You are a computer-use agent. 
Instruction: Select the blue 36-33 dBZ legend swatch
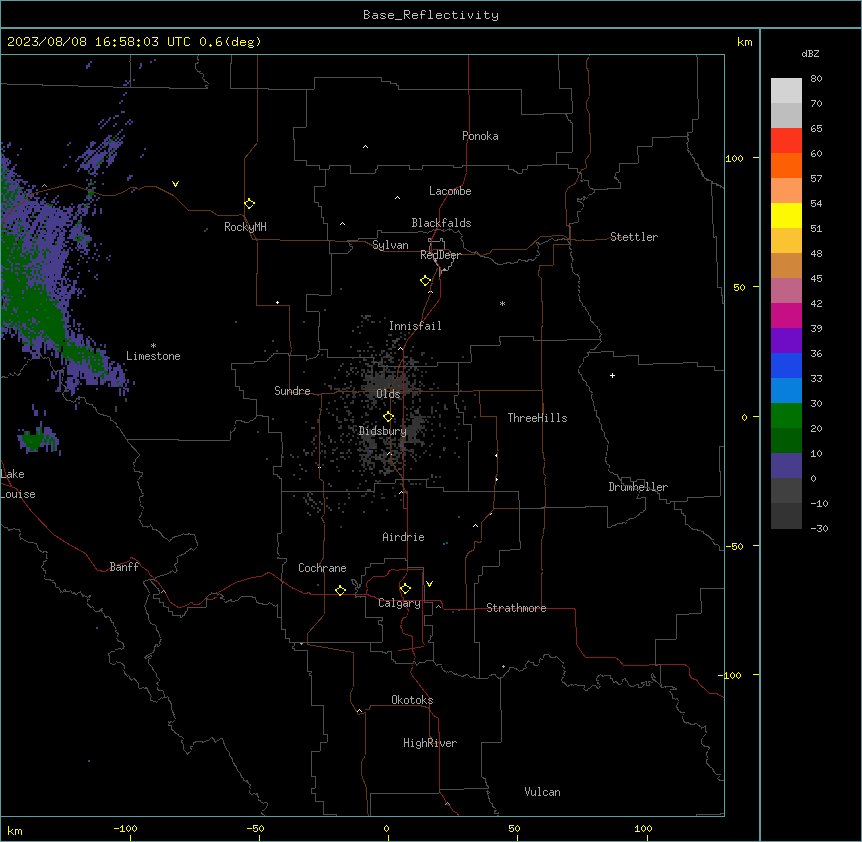786,365
